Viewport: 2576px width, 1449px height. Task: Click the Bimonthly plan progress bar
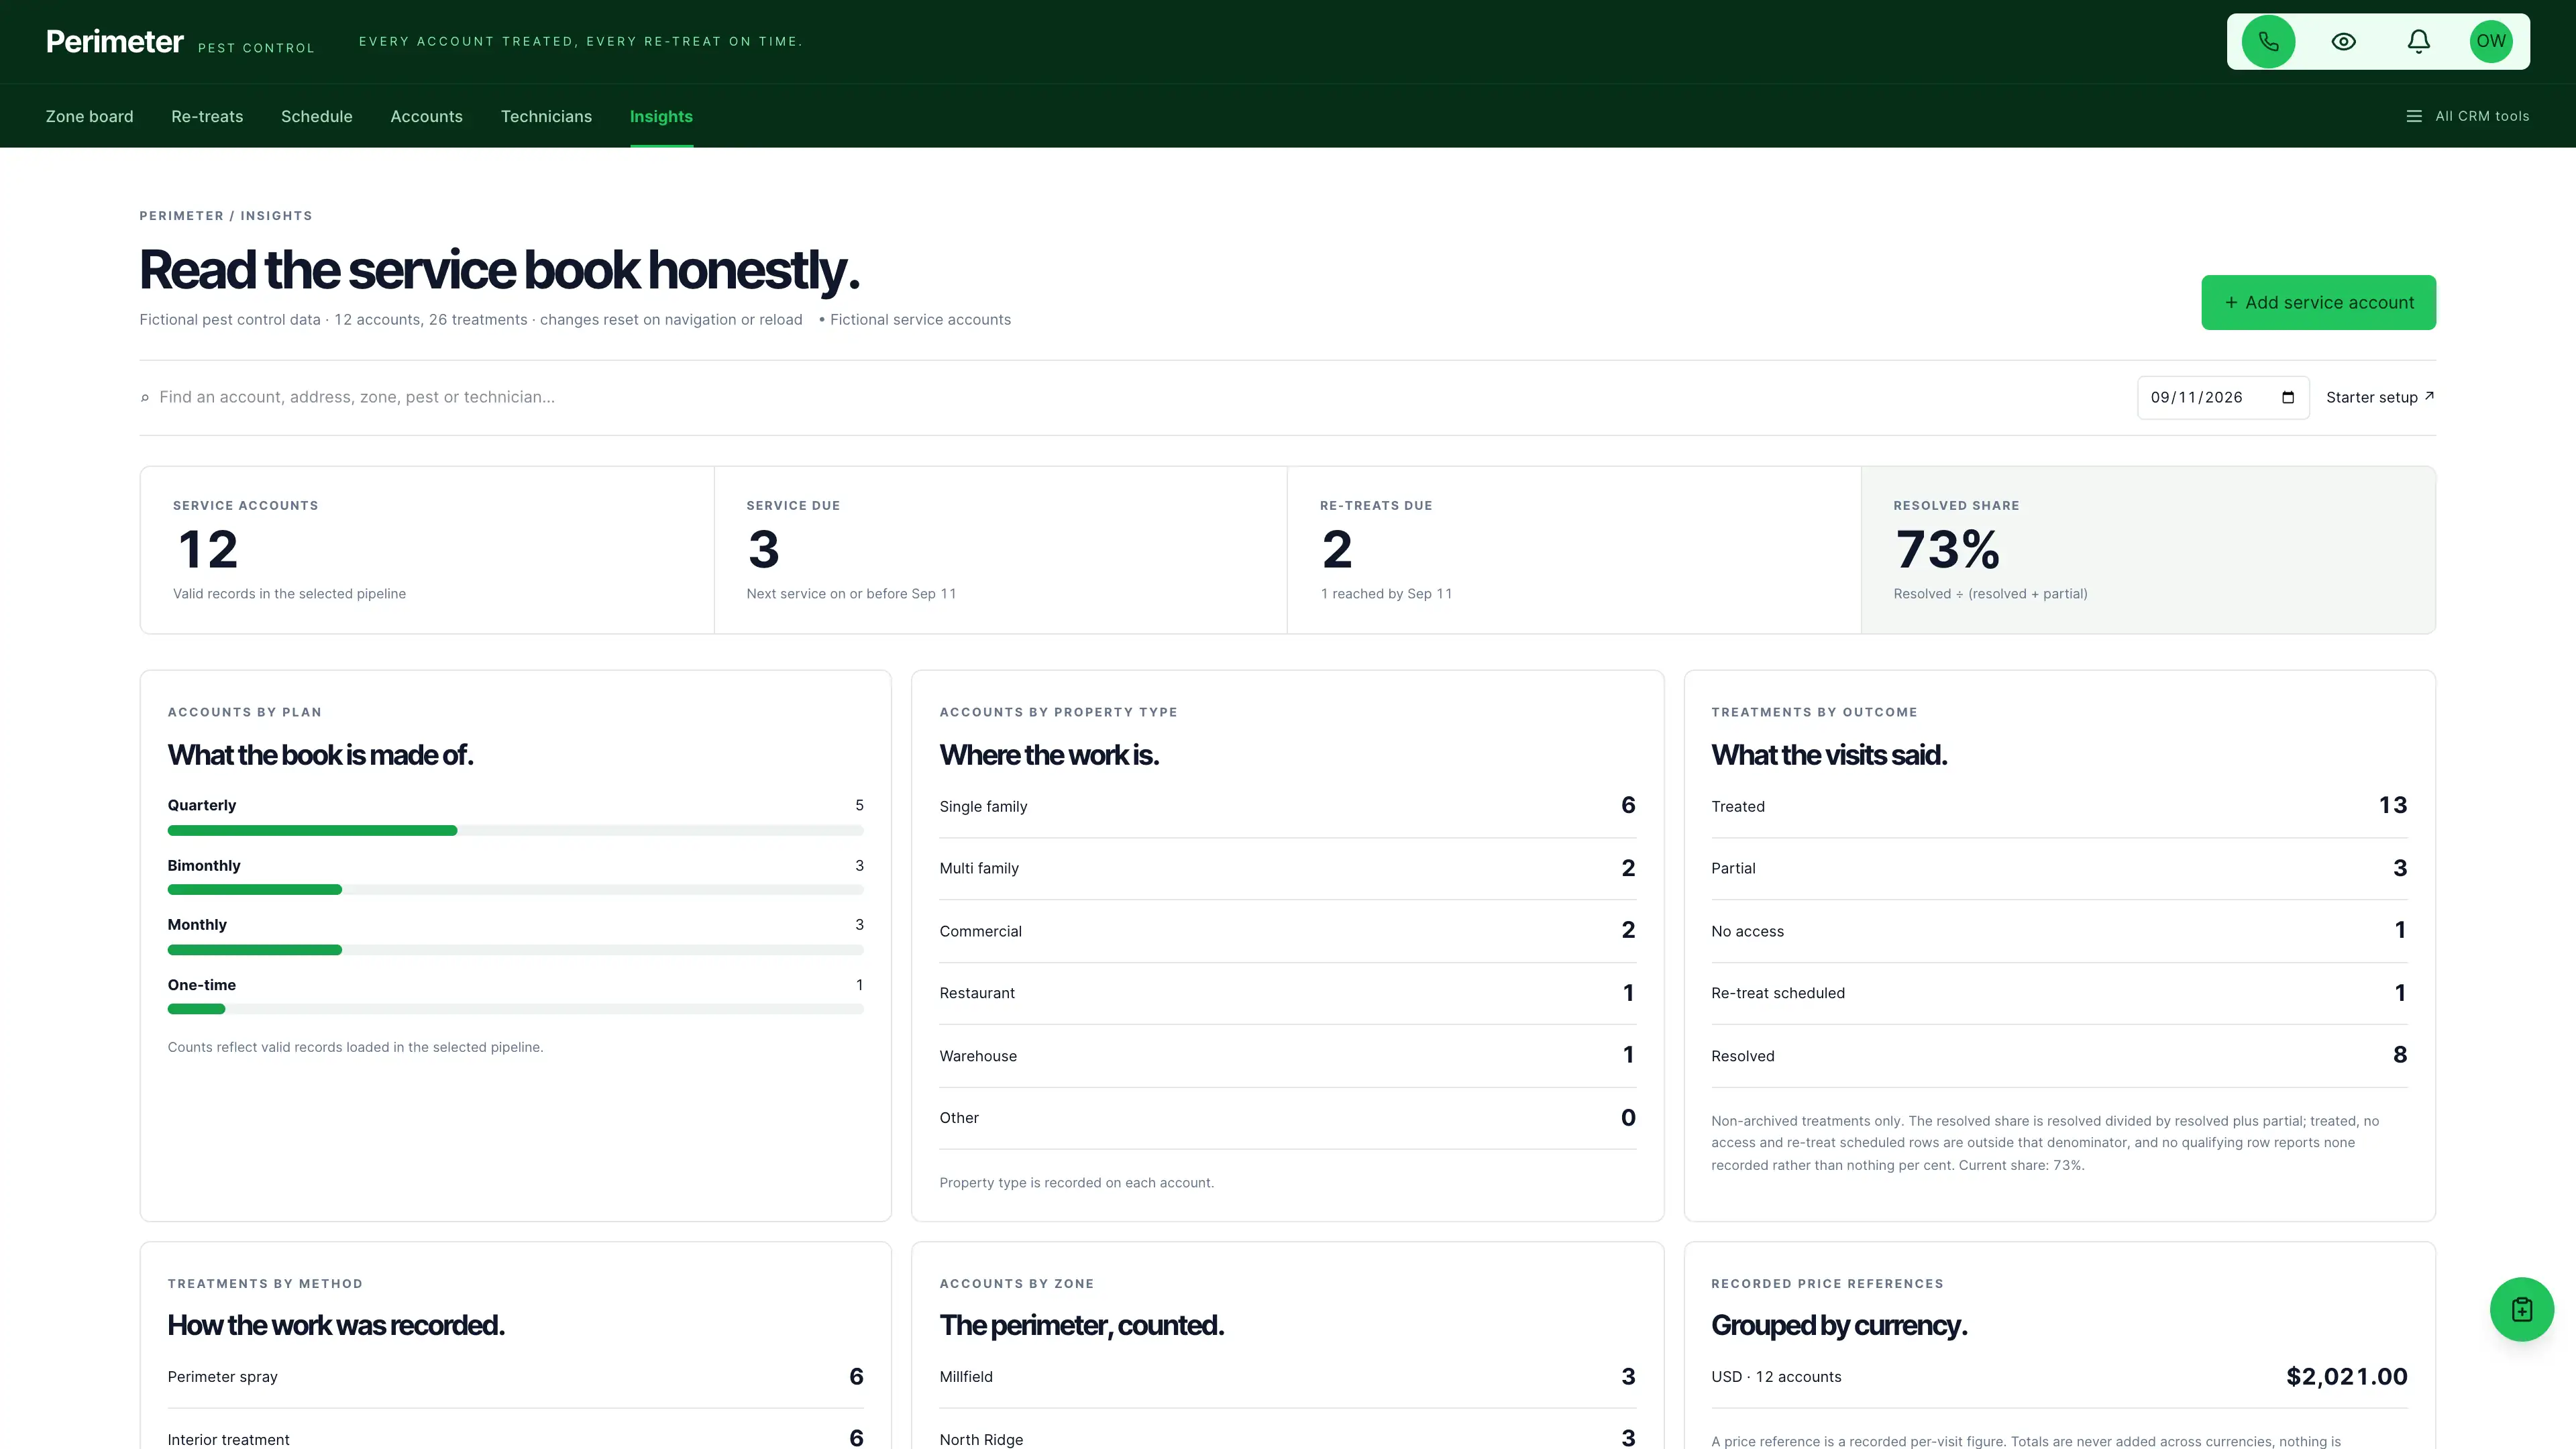pyautogui.click(x=515, y=889)
